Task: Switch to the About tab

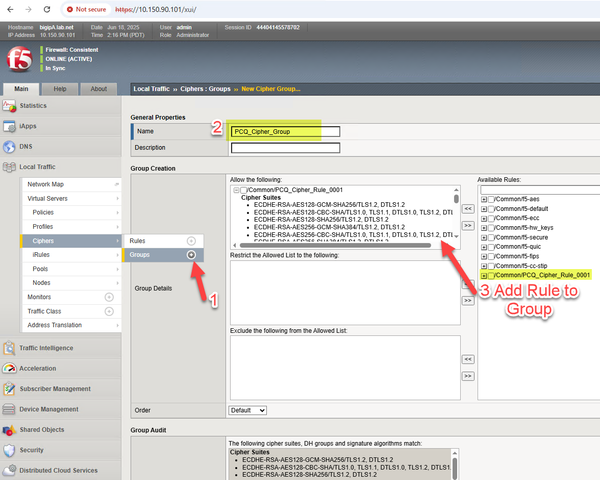Action: click(x=98, y=89)
